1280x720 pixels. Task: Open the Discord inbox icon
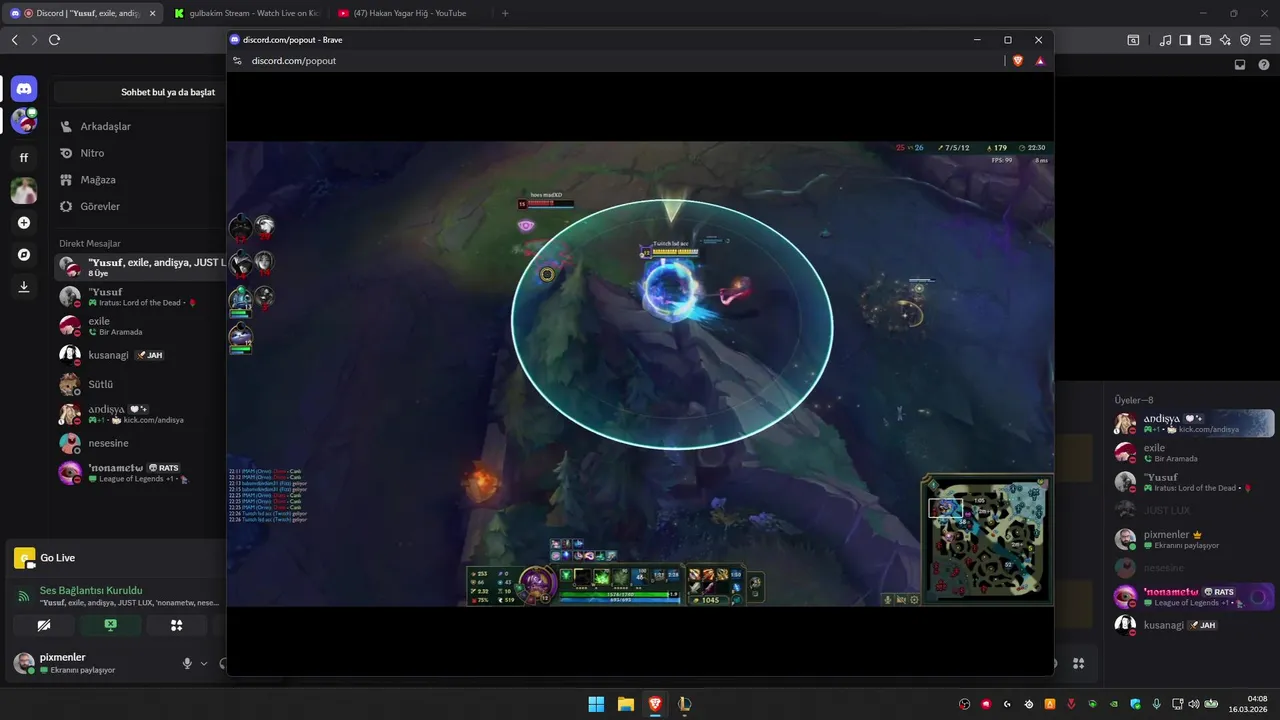pos(1240,65)
